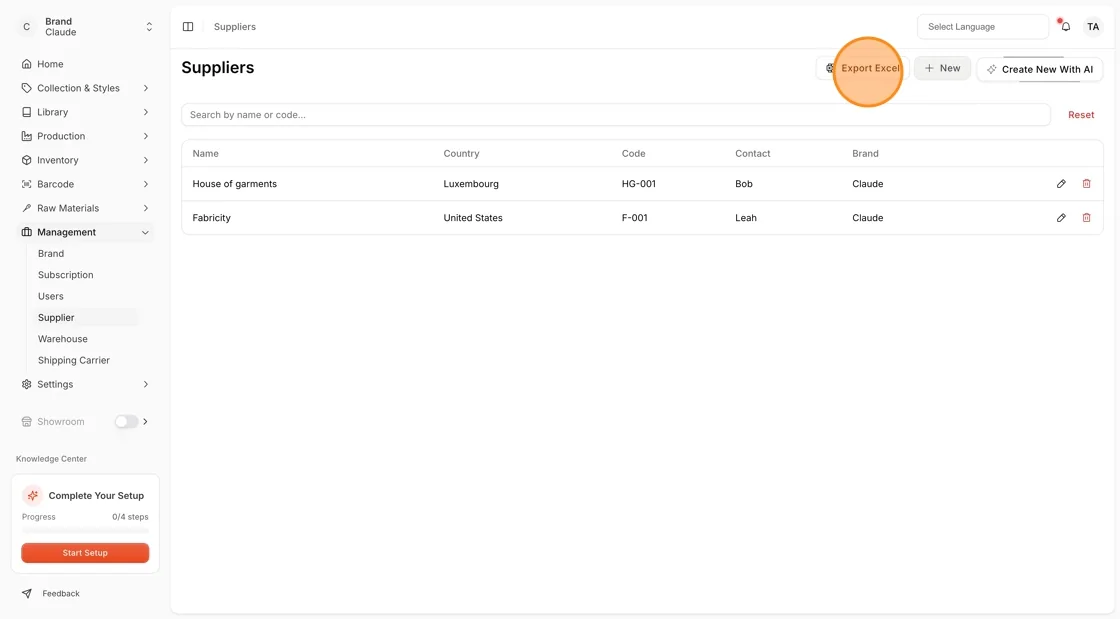Expand the Production chevron

[x=146, y=136]
